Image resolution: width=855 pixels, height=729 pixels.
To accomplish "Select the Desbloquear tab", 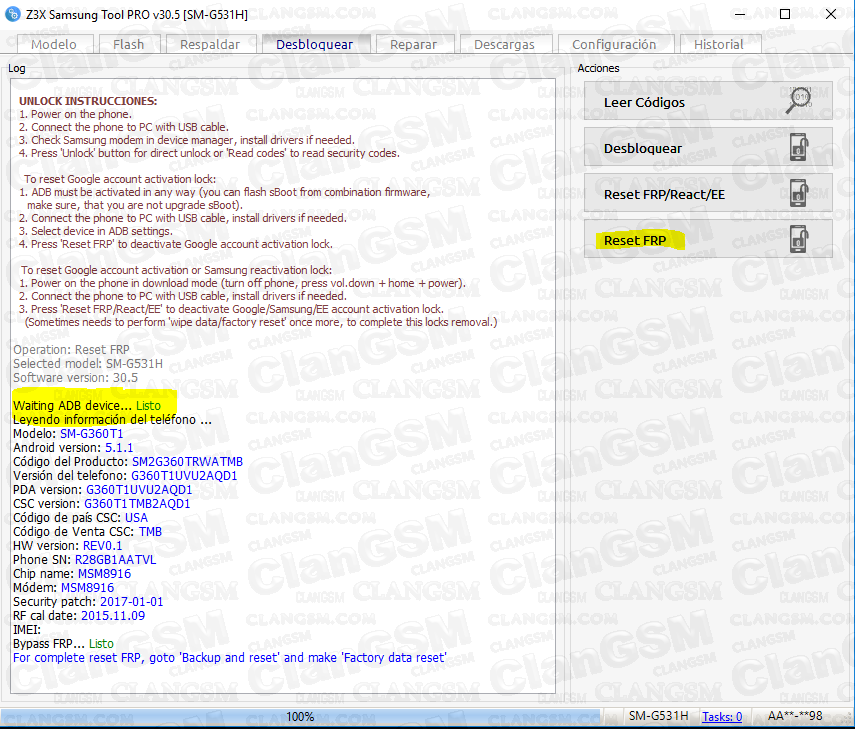I will [315, 44].
